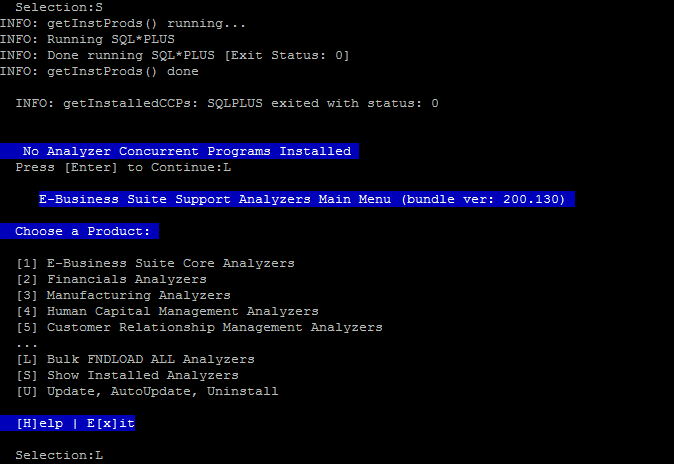Click the ellipsis line below option 5

click(x=27, y=345)
